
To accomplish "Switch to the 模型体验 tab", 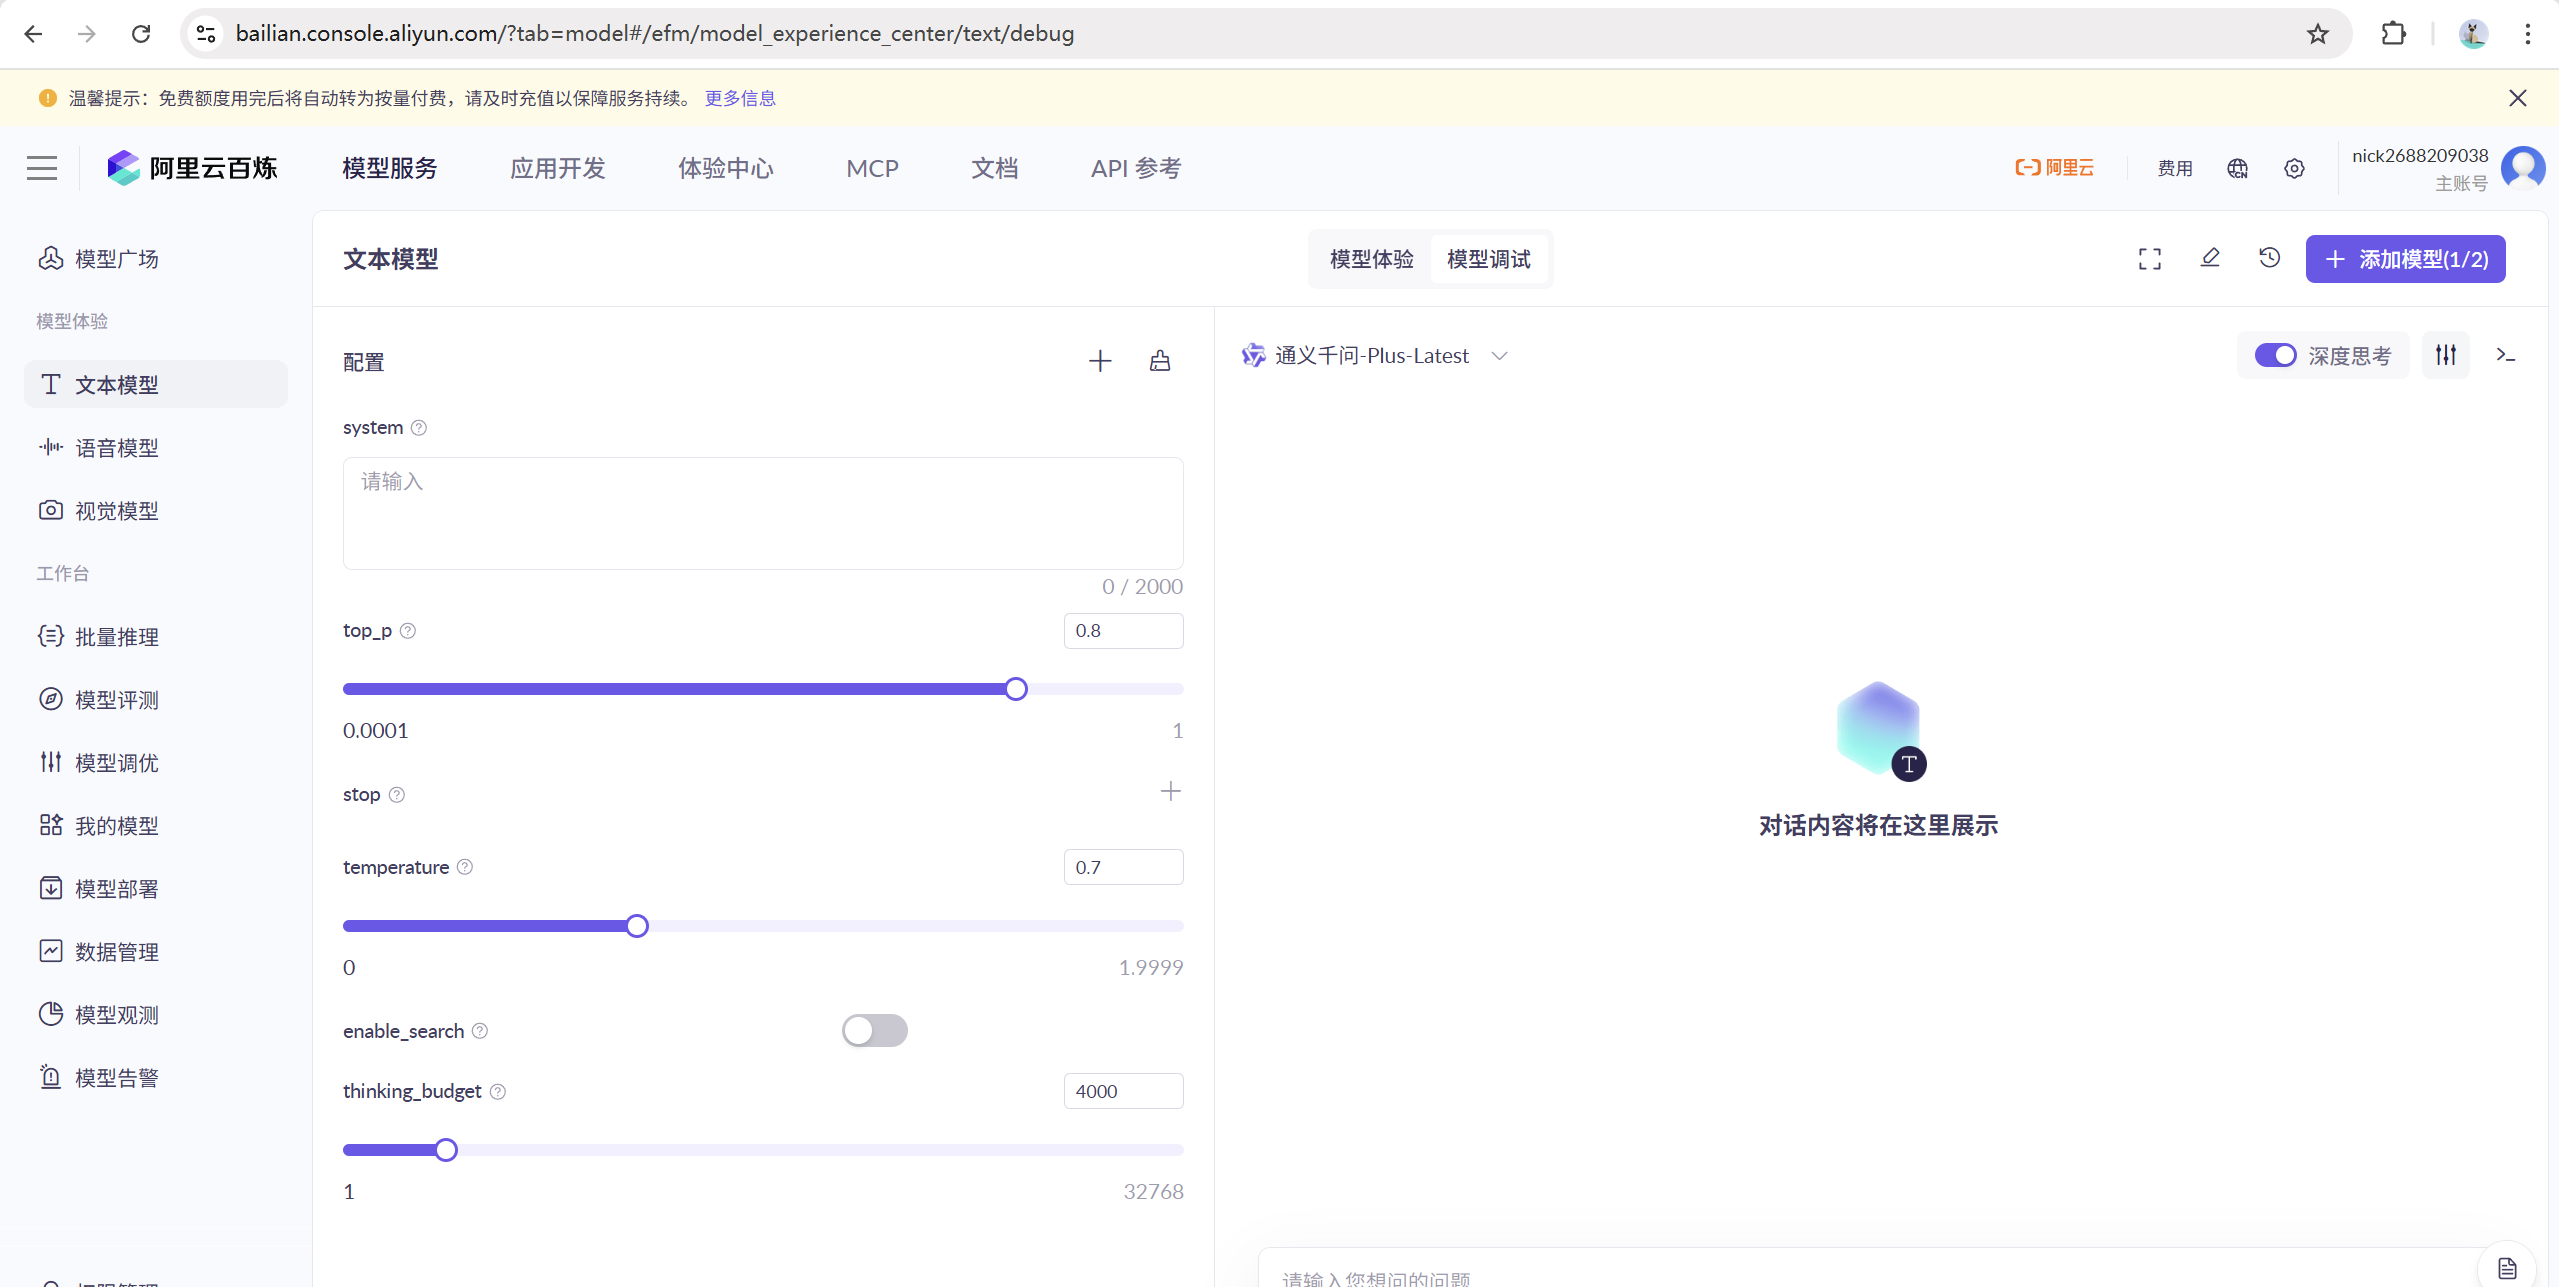I will click(x=1371, y=259).
